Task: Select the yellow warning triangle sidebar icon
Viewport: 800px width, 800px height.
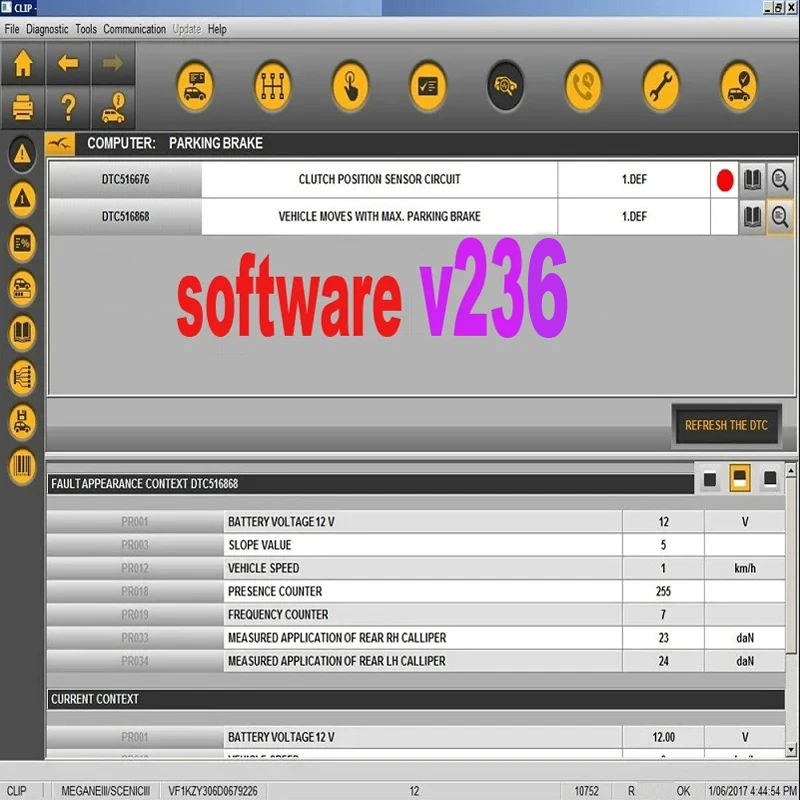Action: click(x=22, y=198)
